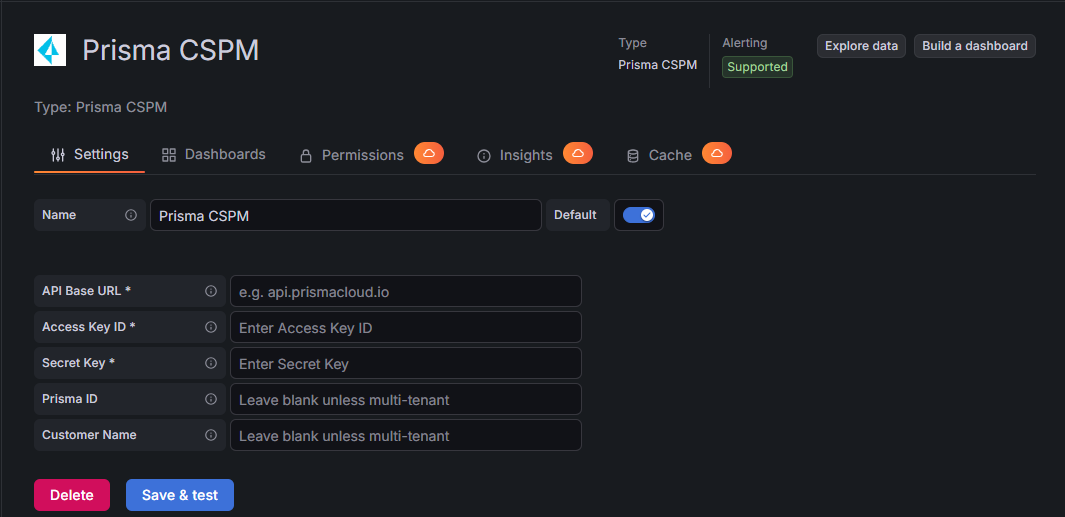The width and height of the screenshot is (1065, 517).
Task: Click the Prisma CSPM plugin logo
Action: [50, 50]
